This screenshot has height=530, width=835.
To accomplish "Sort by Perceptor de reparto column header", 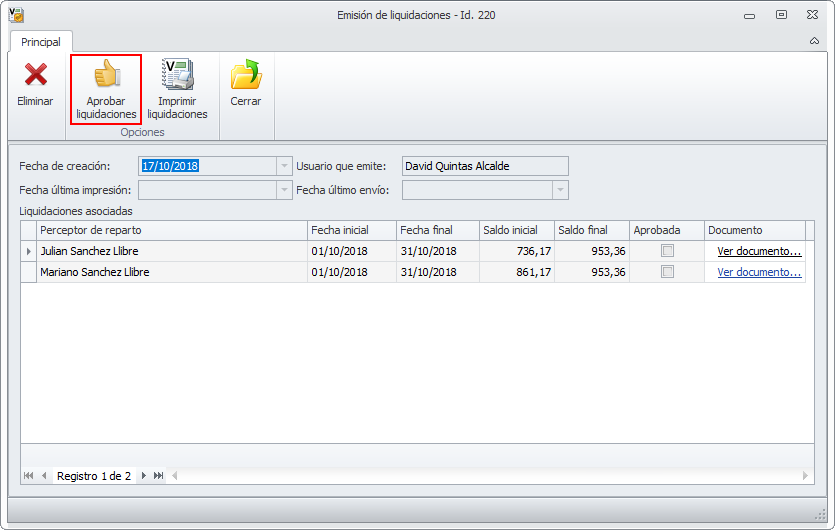I will point(172,230).
